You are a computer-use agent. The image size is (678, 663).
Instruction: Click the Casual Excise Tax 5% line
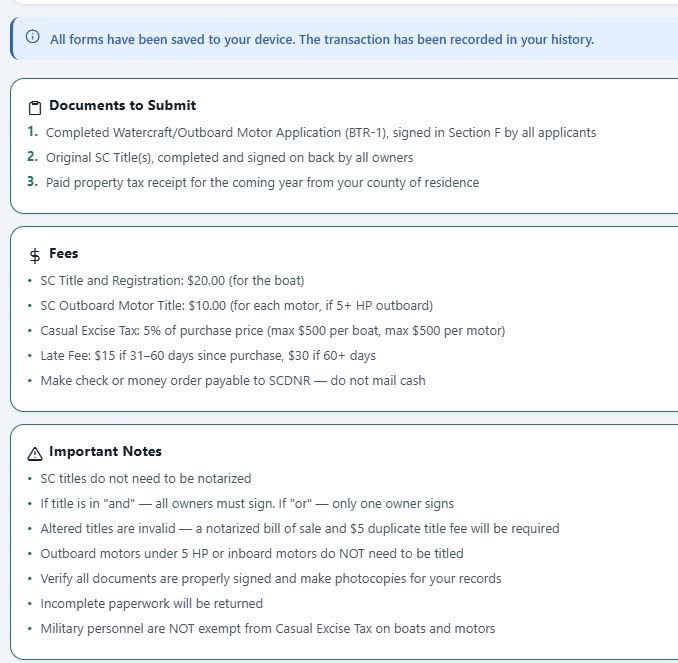tap(272, 331)
